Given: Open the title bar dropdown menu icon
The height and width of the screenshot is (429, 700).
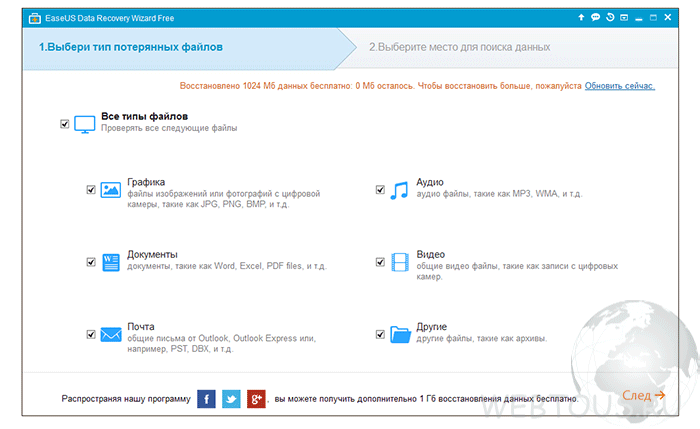Looking at the screenshot, I should (x=624, y=17).
